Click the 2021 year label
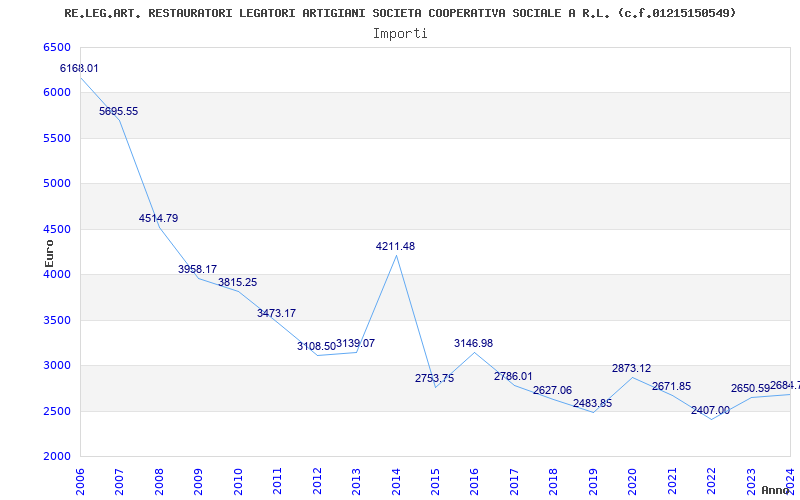This screenshot has height=500, width=800. [x=672, y=481]
